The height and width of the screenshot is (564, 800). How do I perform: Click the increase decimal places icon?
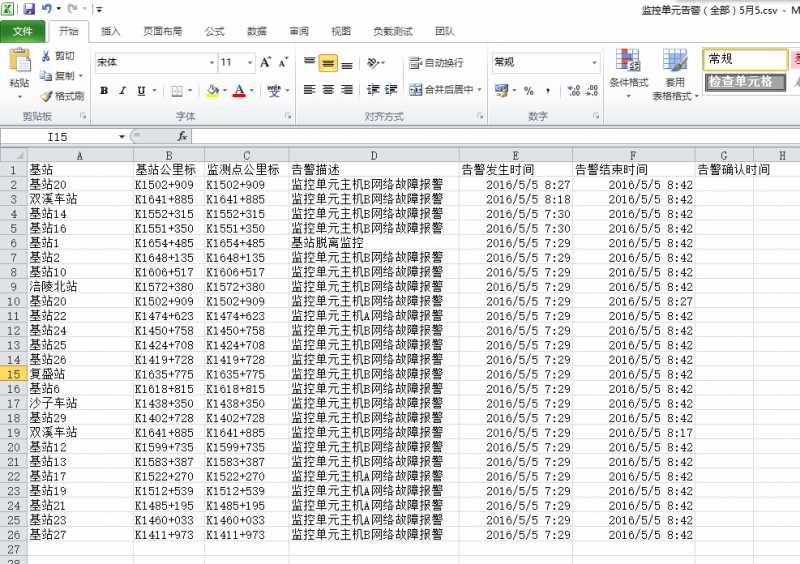[574, 91]
